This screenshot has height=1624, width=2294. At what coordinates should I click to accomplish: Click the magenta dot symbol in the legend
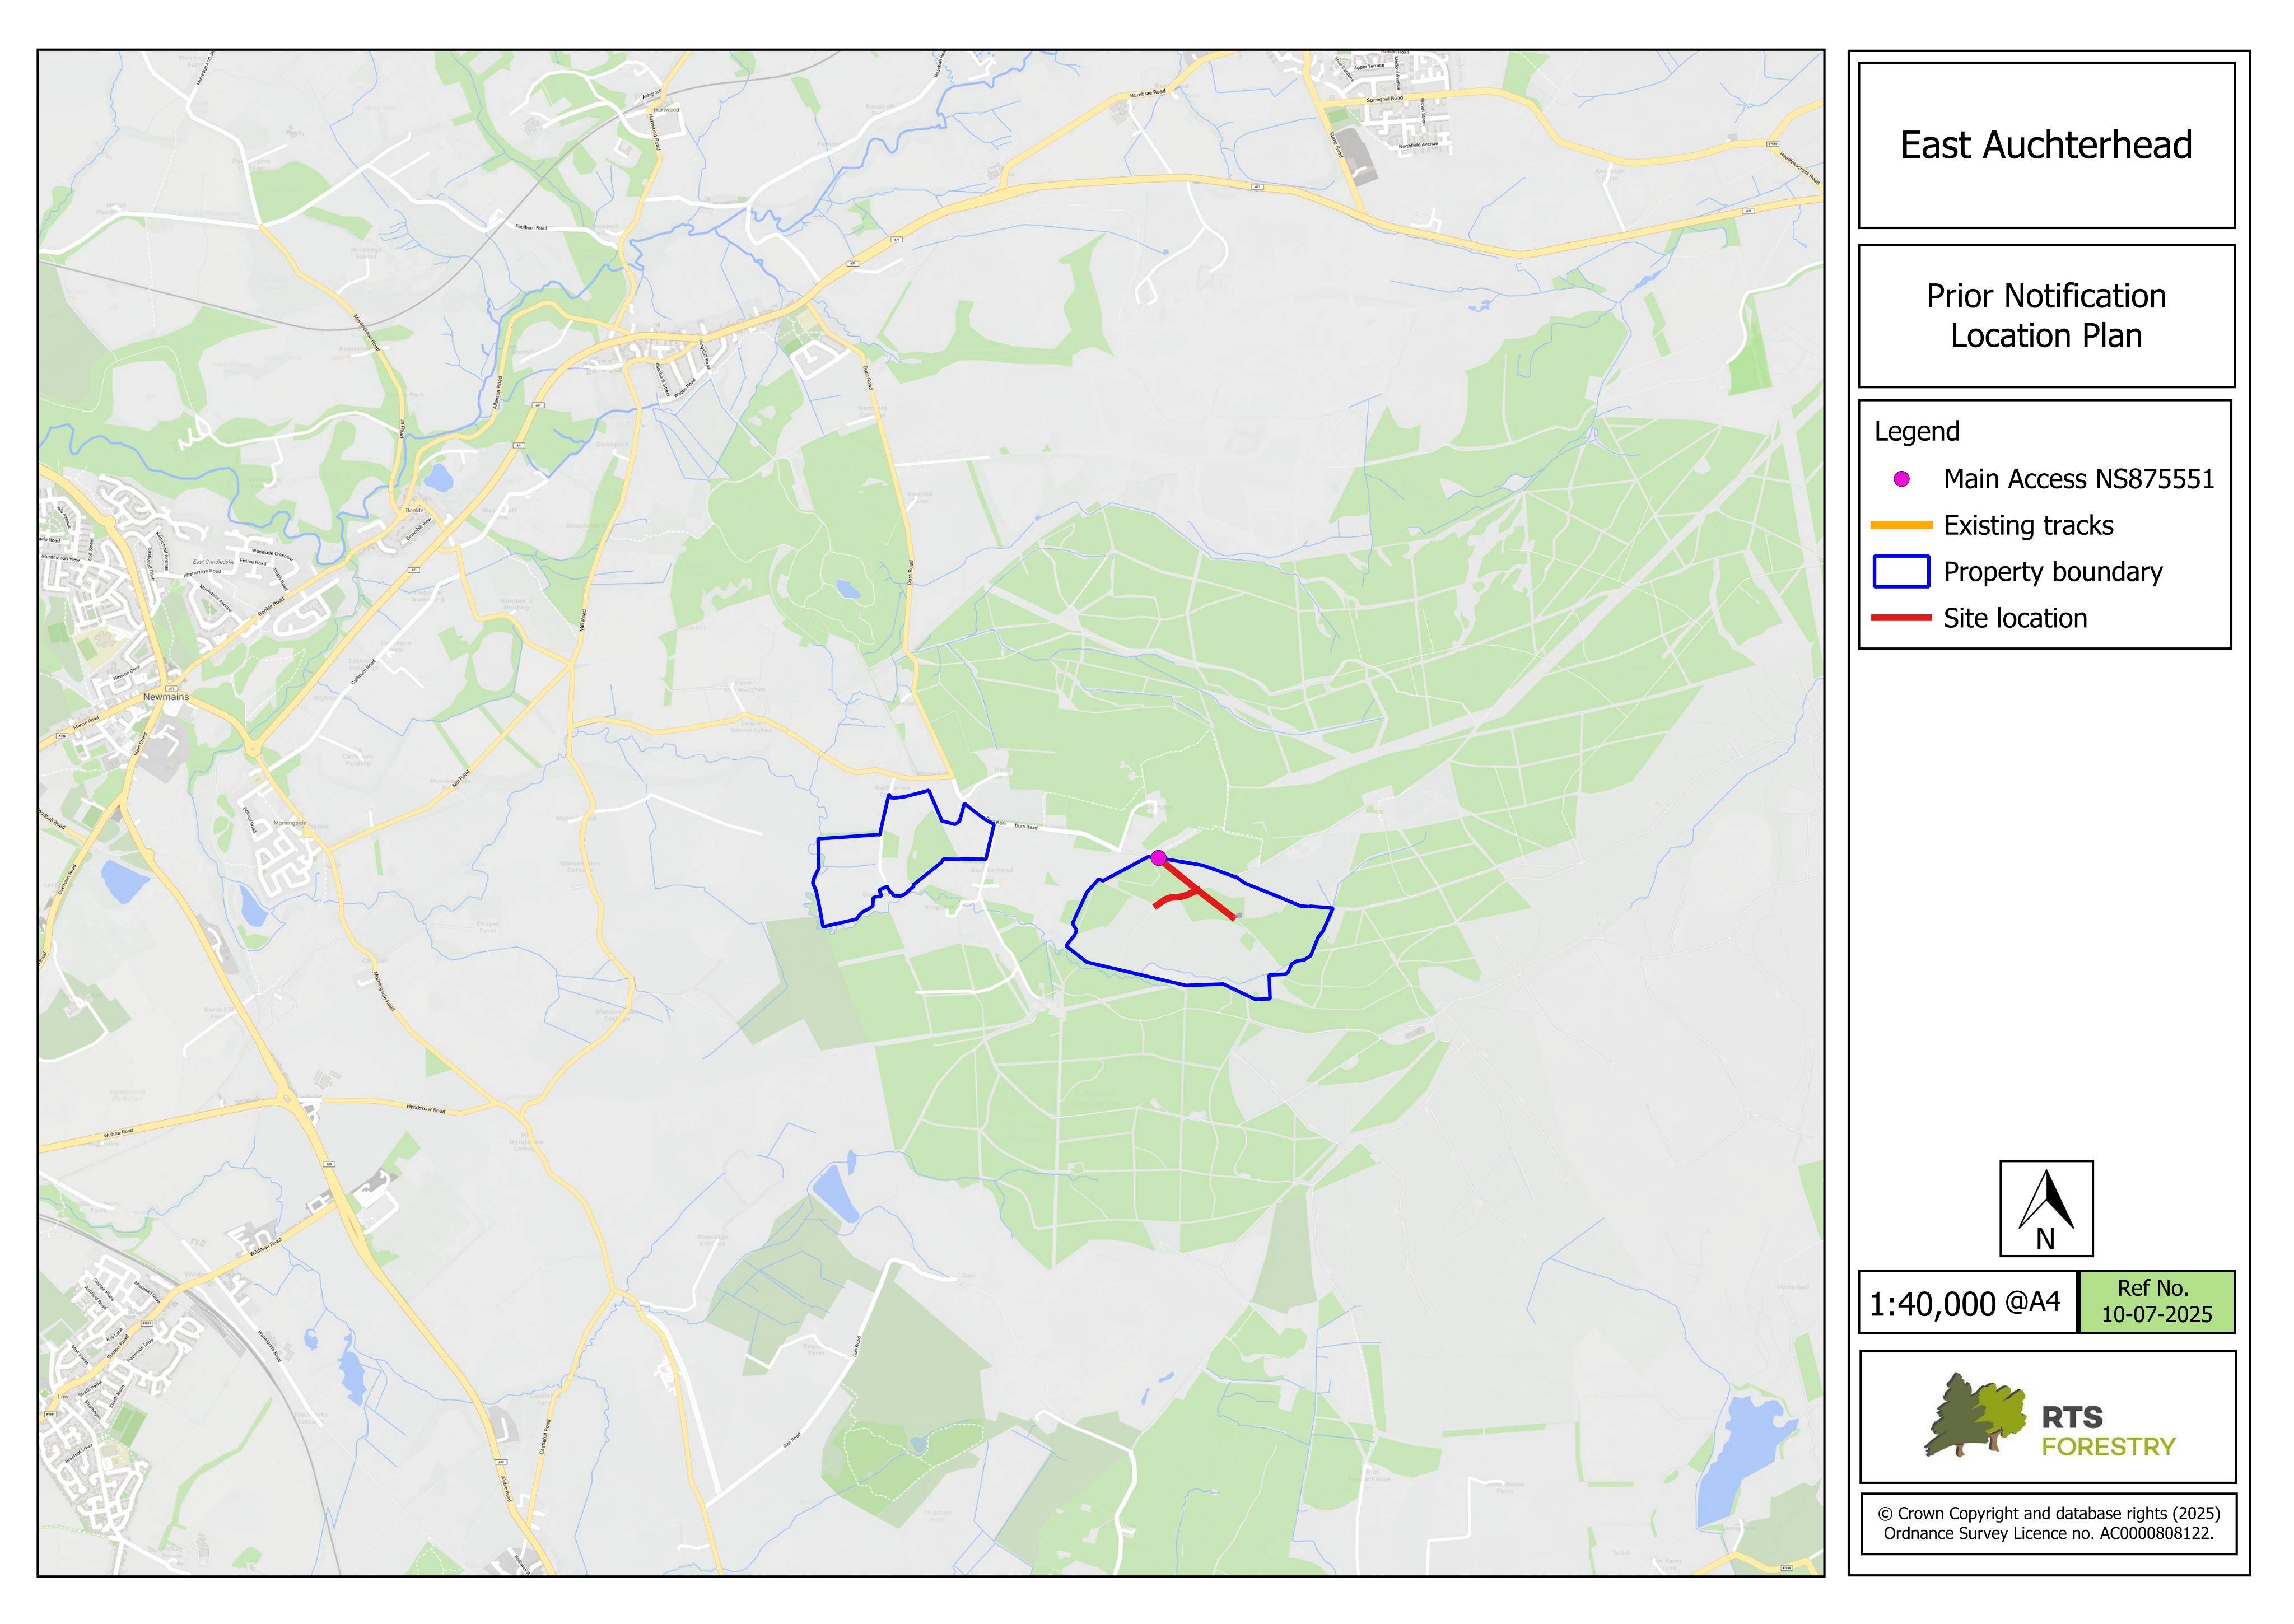coord(1901,479)
